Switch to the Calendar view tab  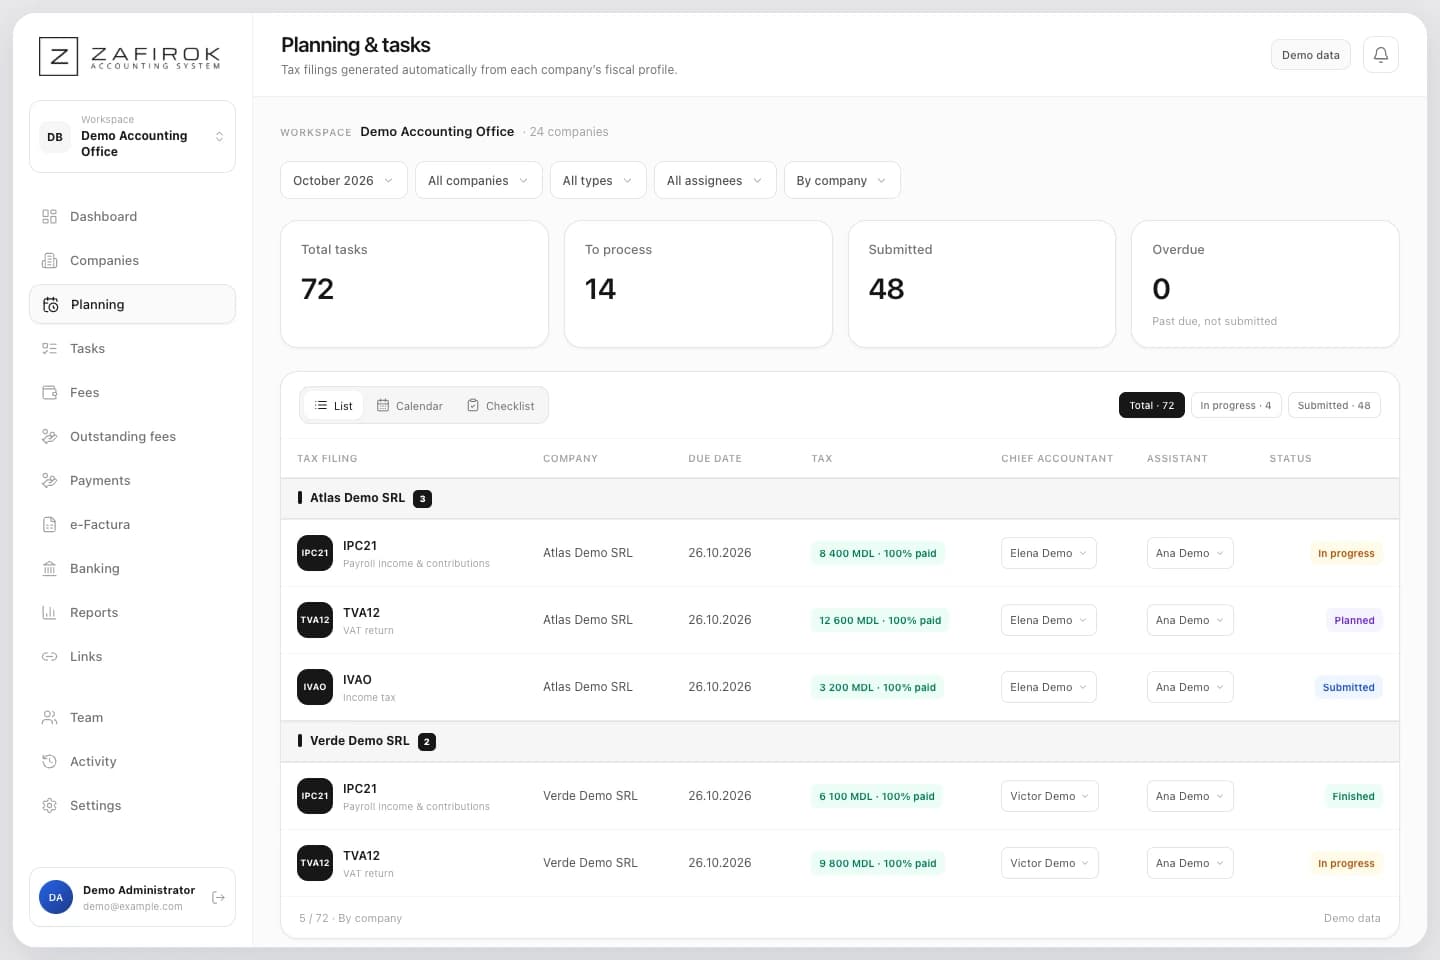pos(410,406)
